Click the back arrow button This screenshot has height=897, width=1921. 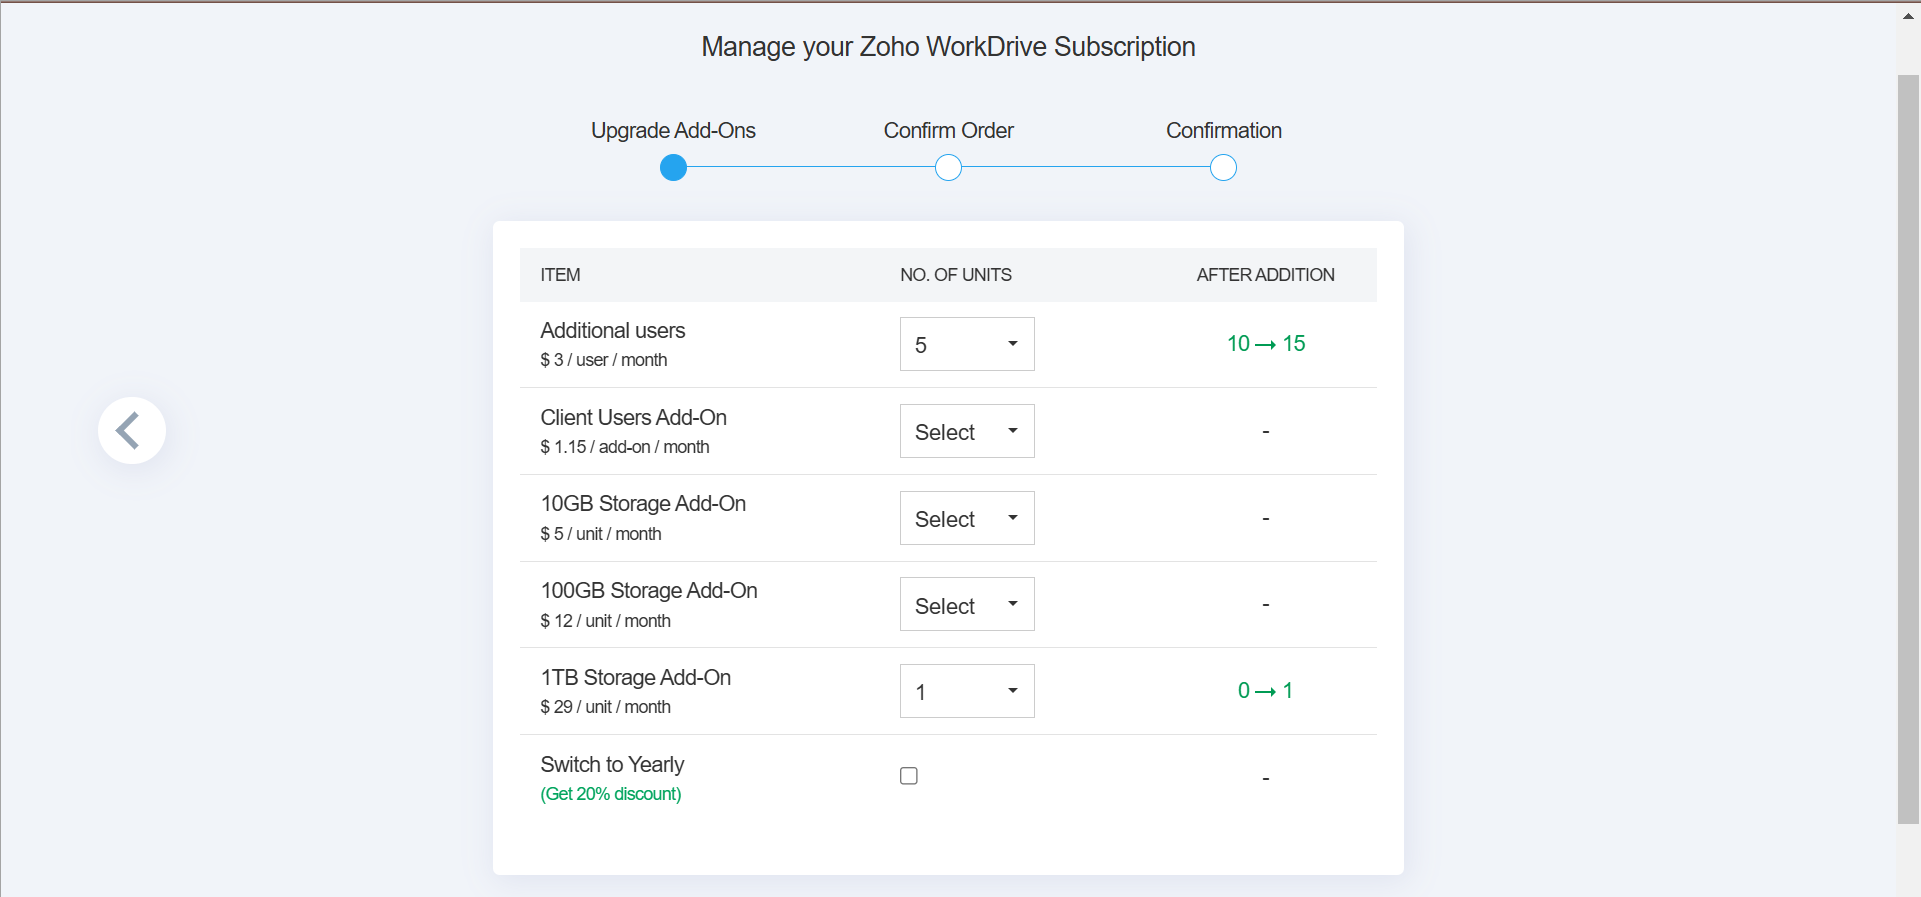(x=131, y=431)
